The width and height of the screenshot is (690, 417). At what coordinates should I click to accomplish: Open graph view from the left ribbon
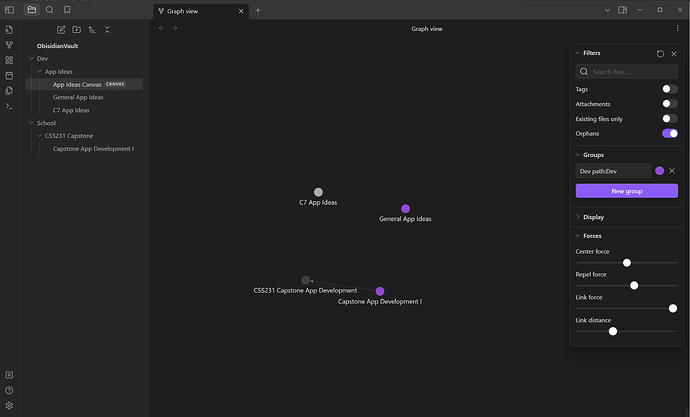tap(9, 45)
